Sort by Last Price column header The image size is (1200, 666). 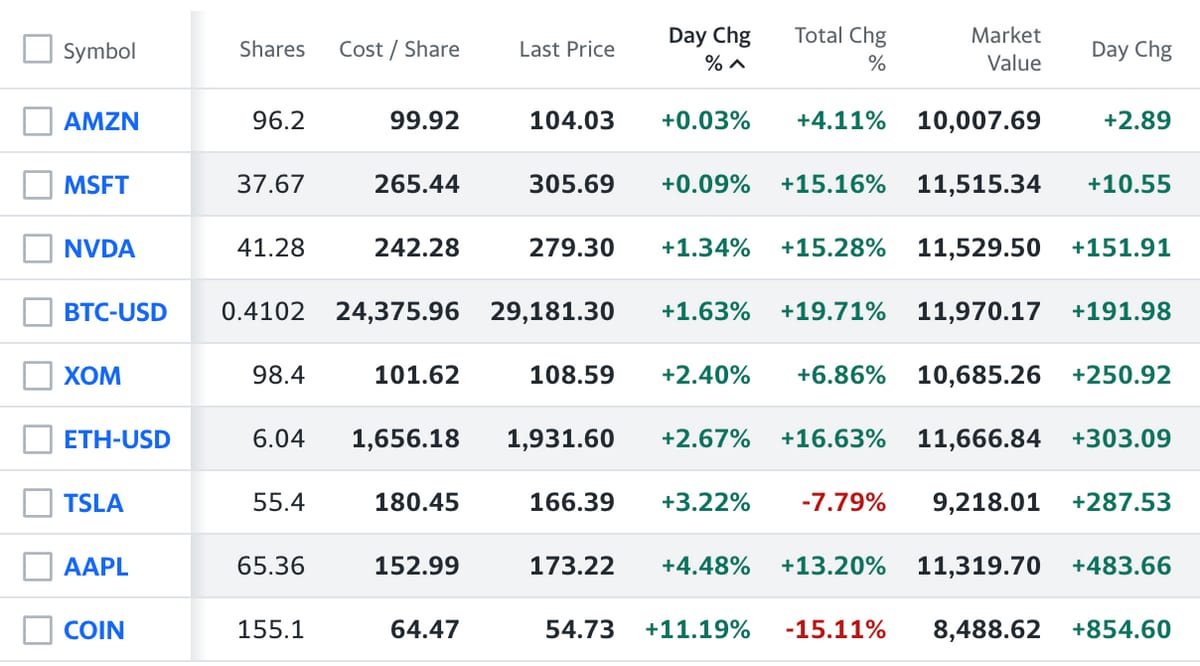pos(566,49)
